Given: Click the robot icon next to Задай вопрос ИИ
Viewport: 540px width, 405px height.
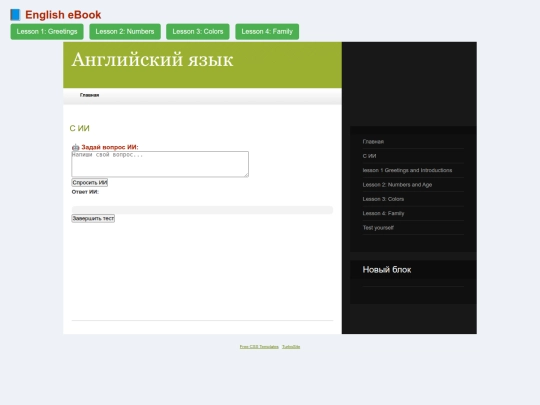Looking at the screenshot, I should [x=75, y=147].
